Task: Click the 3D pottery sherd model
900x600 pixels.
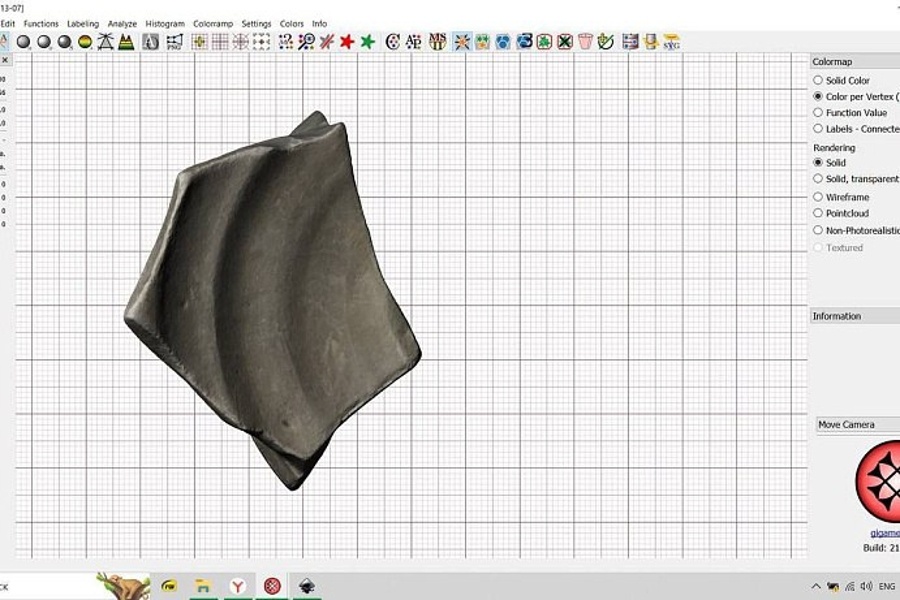Action: tap(273, 299)
